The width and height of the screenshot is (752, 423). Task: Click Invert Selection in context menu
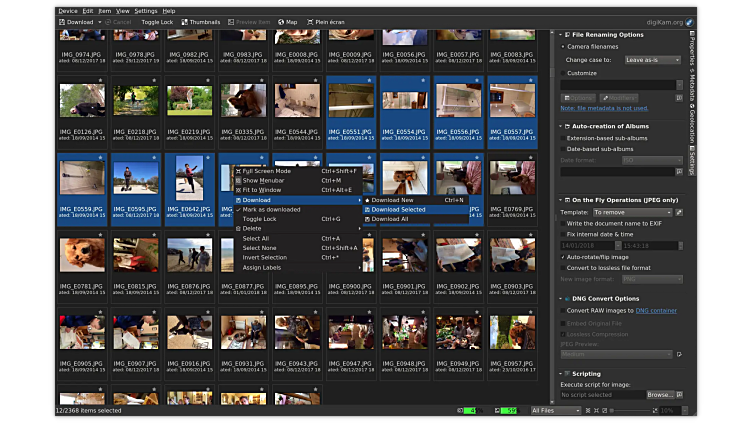click(x=265, y=257)
